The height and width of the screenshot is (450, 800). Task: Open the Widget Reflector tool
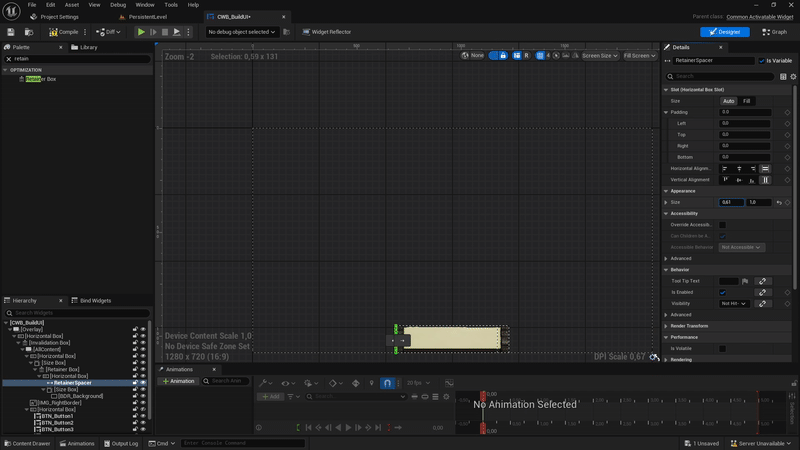[x=326, y=32]
